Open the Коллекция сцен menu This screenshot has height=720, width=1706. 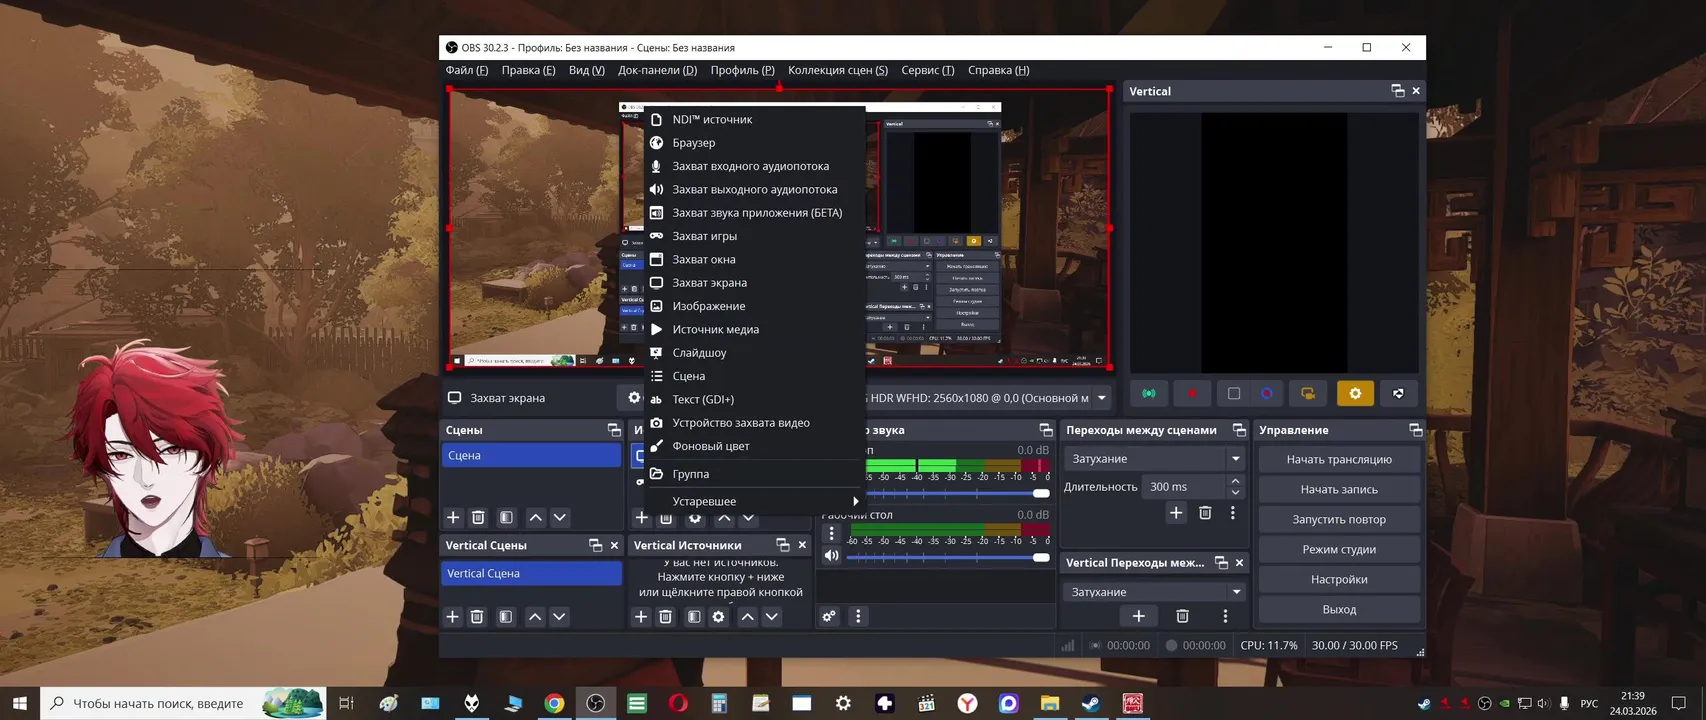(838, 70)
